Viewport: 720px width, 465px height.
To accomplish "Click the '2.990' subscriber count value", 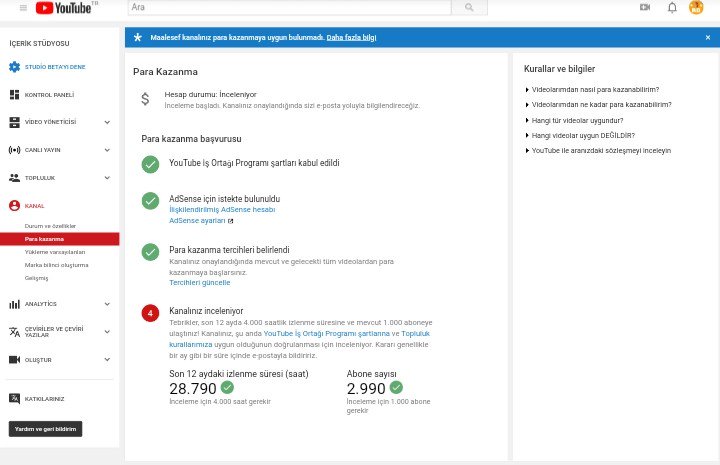I will pos(366,389).
